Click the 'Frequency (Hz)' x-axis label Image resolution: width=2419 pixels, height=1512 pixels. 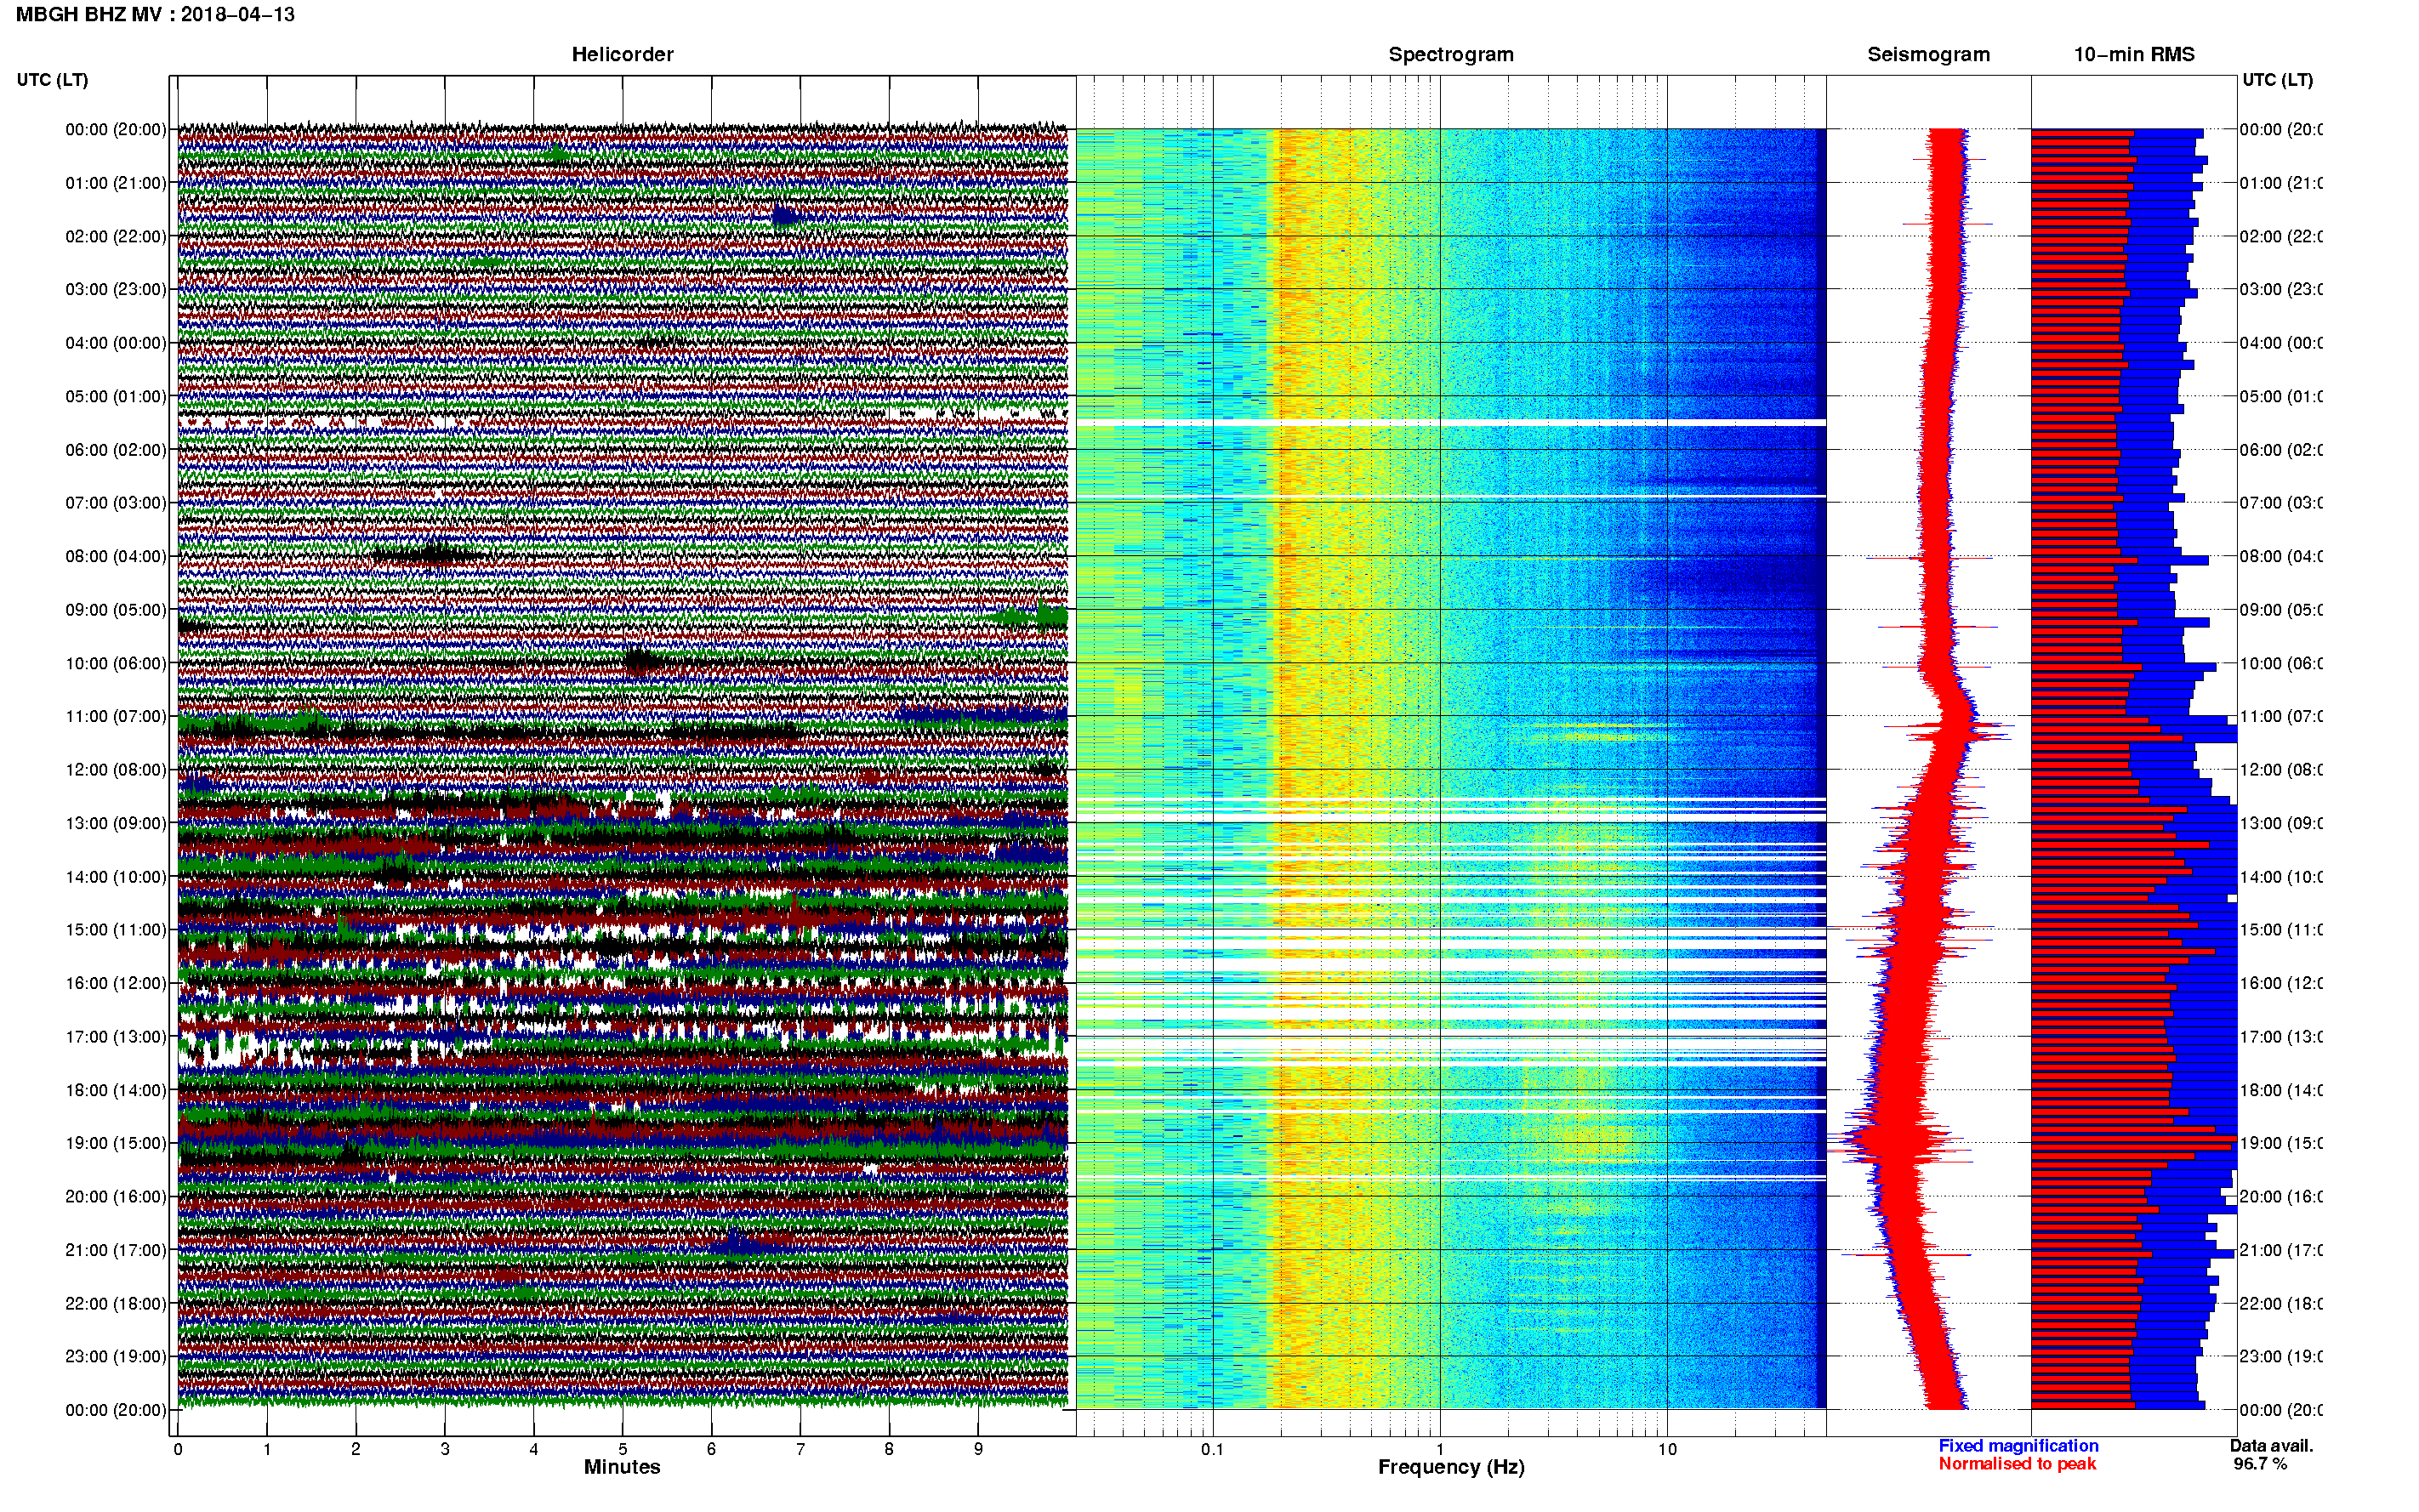pyautogui.click(x=1451, y=1467)
